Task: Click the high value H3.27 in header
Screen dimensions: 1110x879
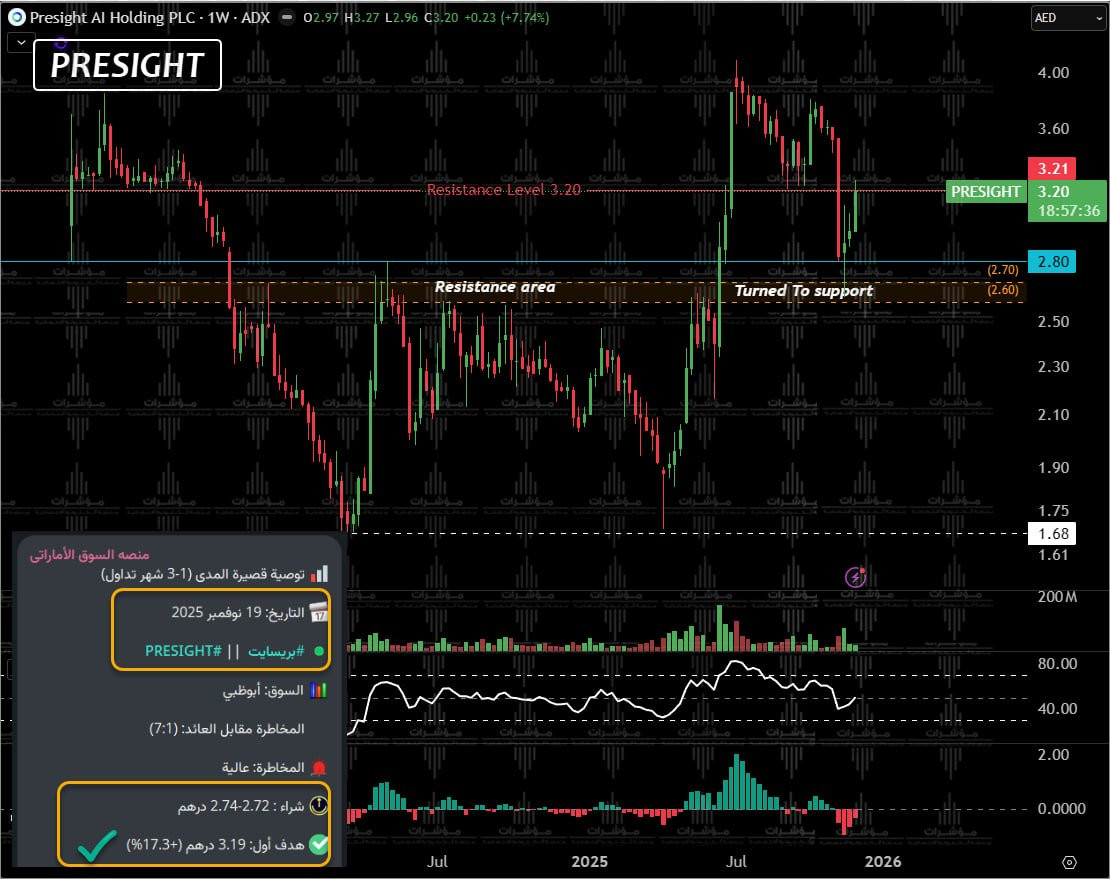Action: (x=362, y=18)
